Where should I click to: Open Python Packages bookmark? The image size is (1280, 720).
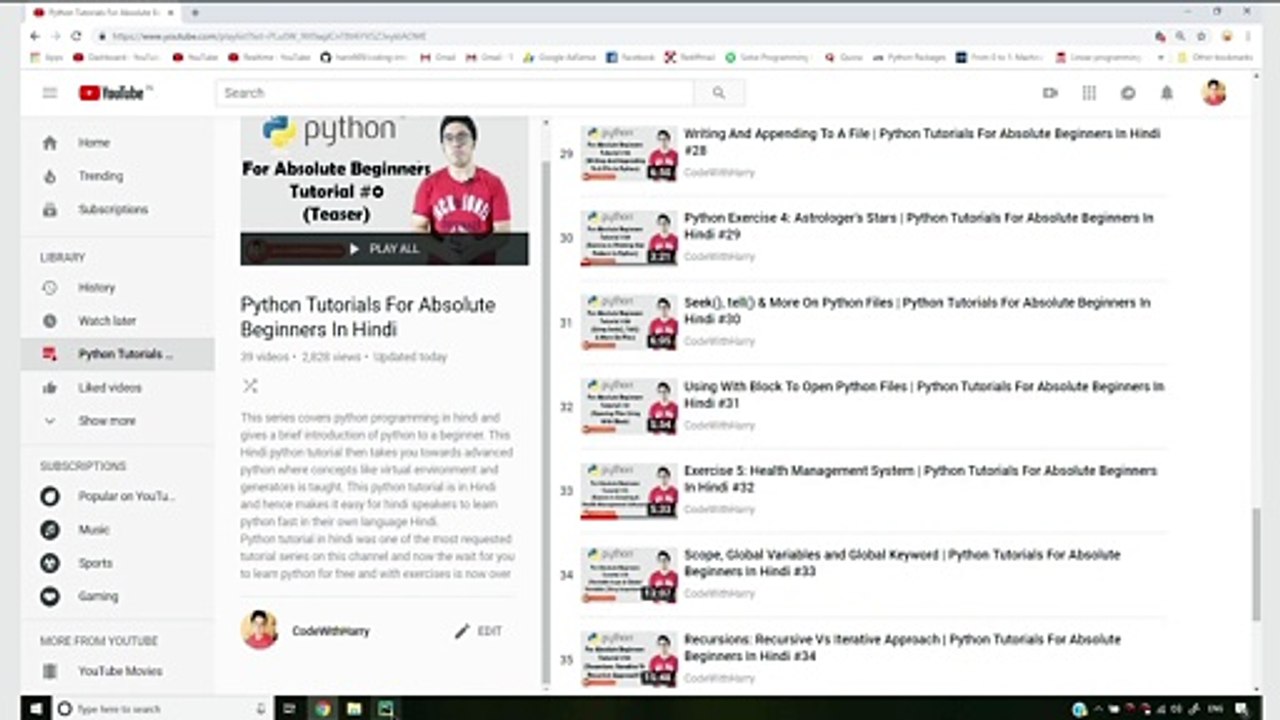pyautogui.click(x=909, y=58)
